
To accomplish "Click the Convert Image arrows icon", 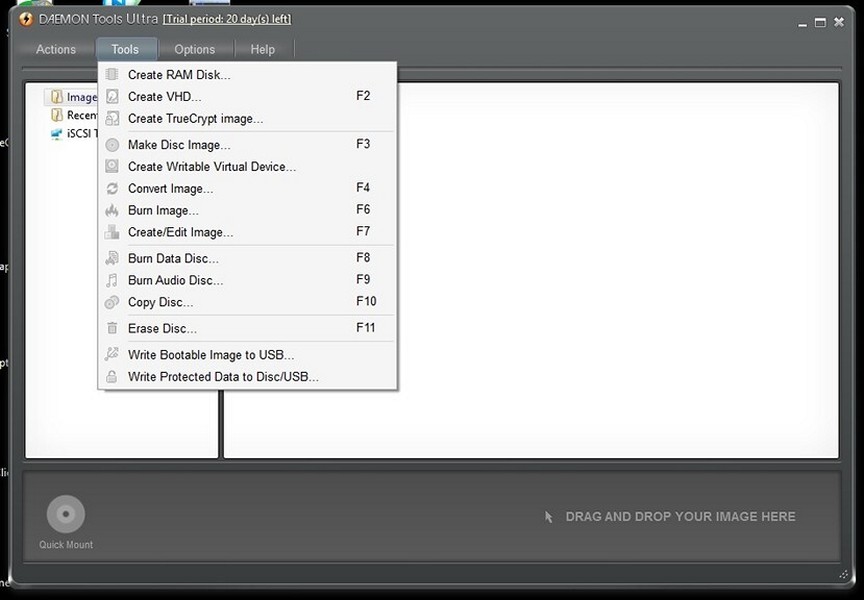I will point(112,188).
